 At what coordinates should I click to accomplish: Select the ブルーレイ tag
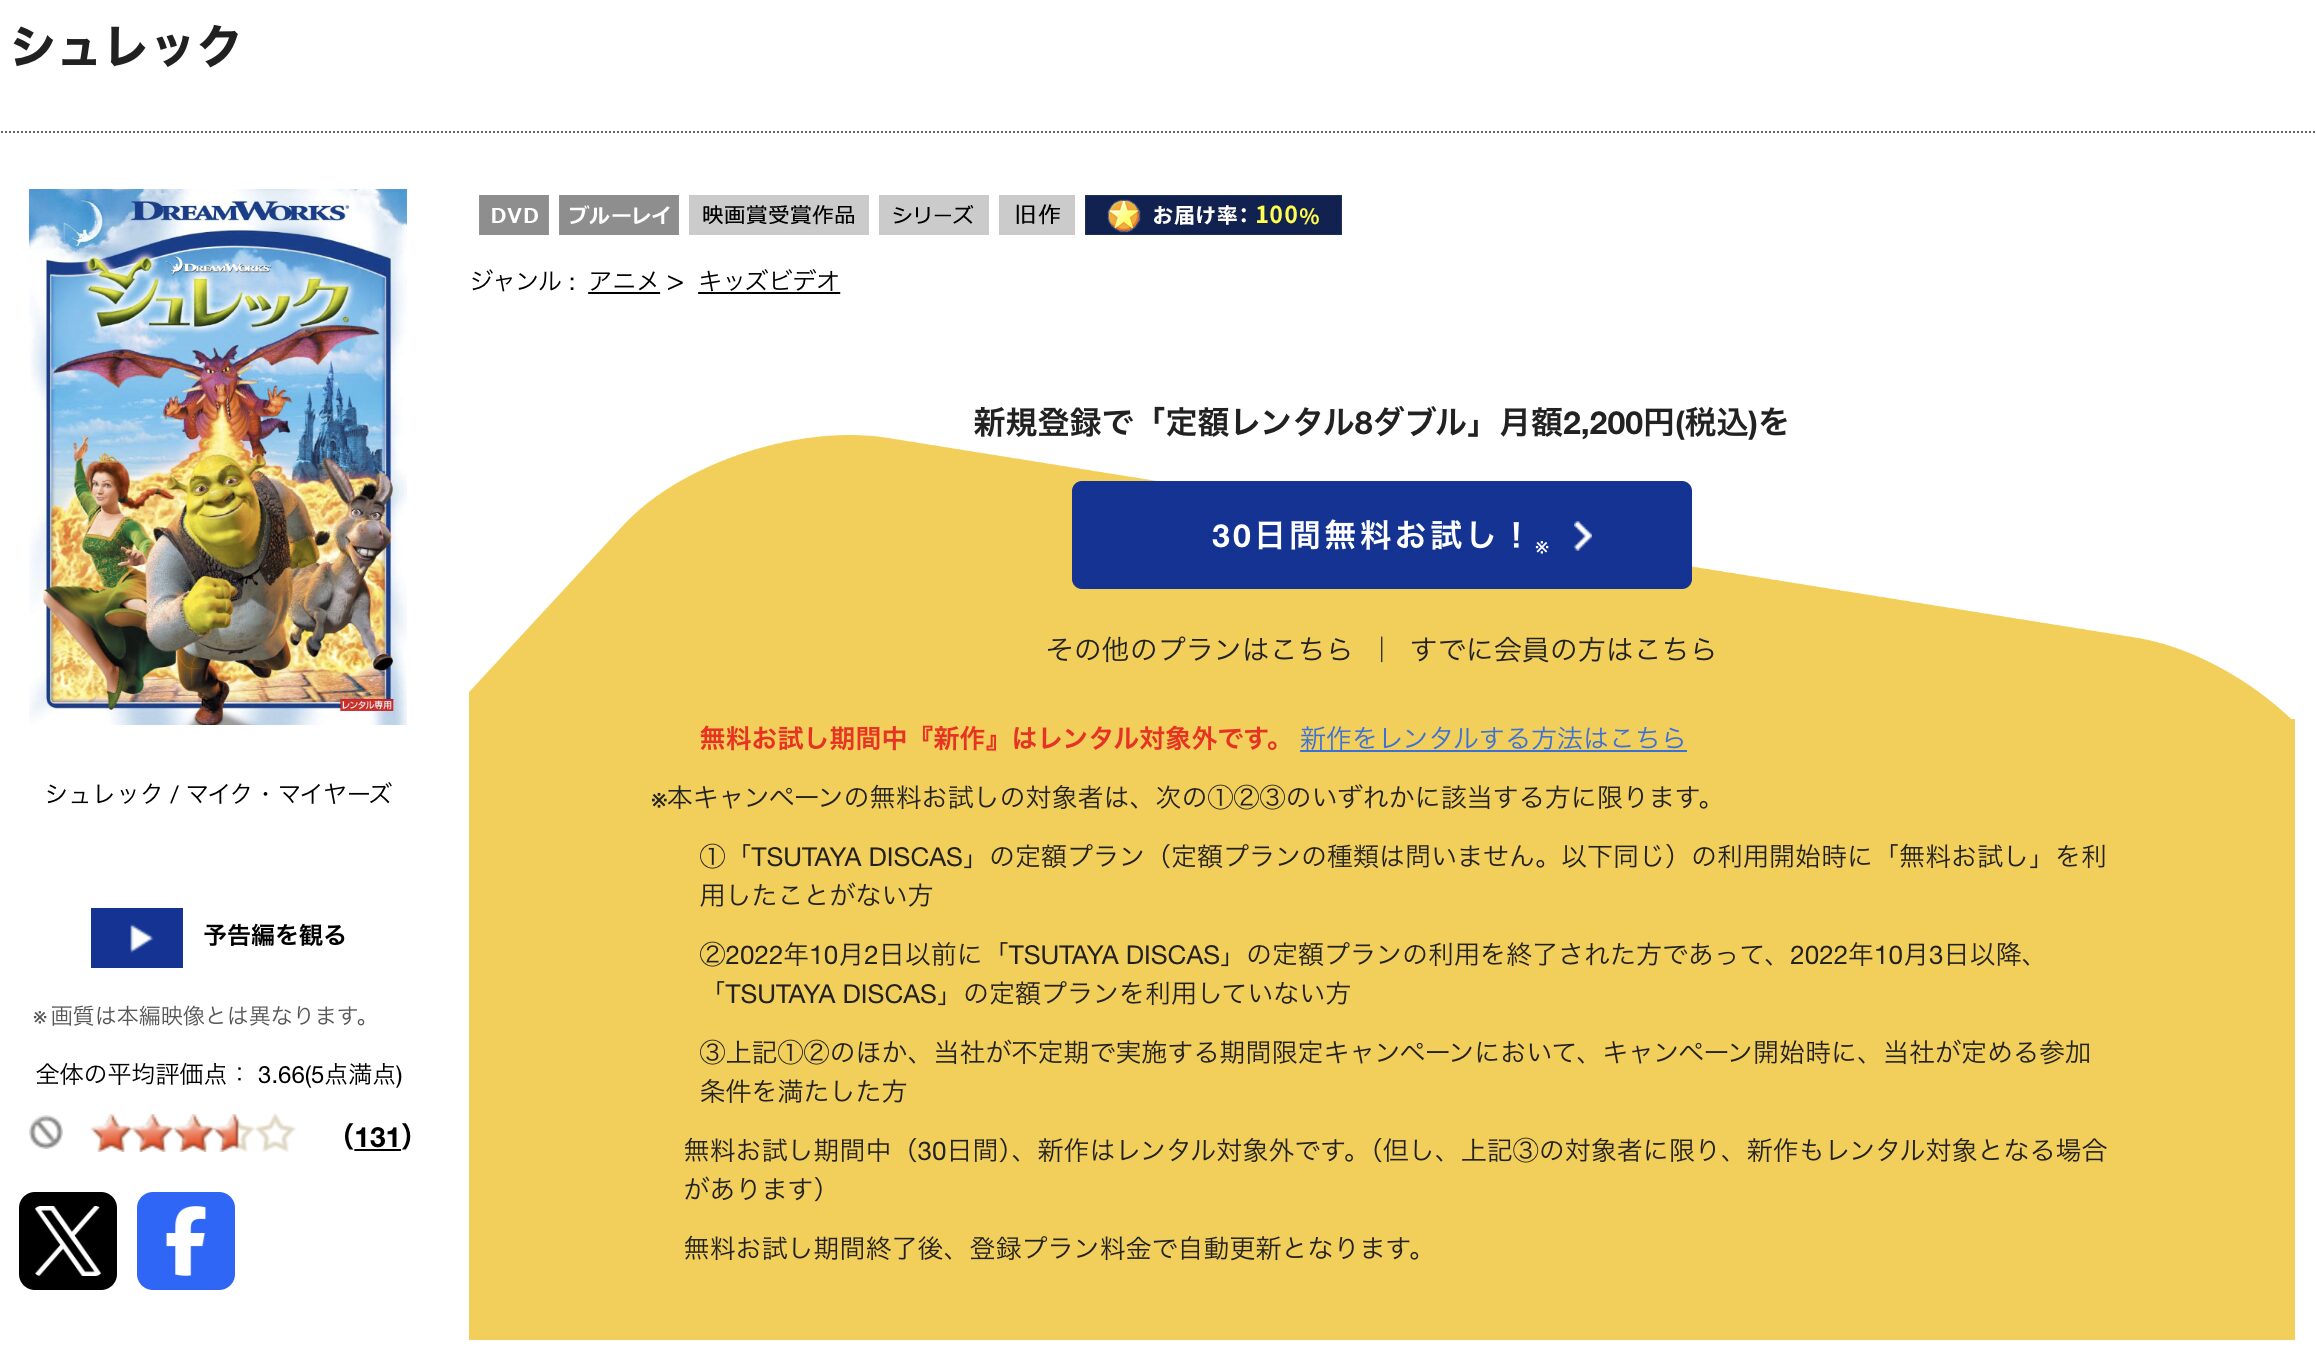point(618,215)
